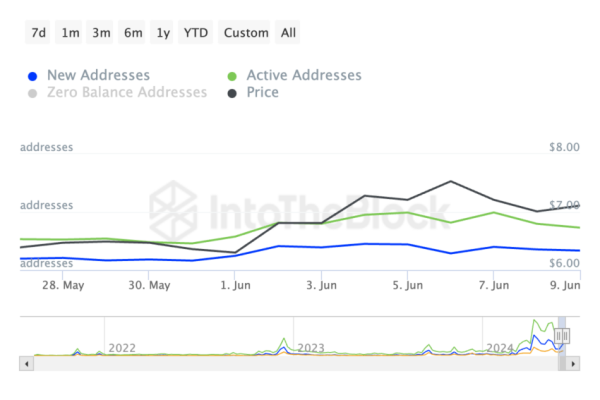Click the dark Price legend dot

pos(232,92)
